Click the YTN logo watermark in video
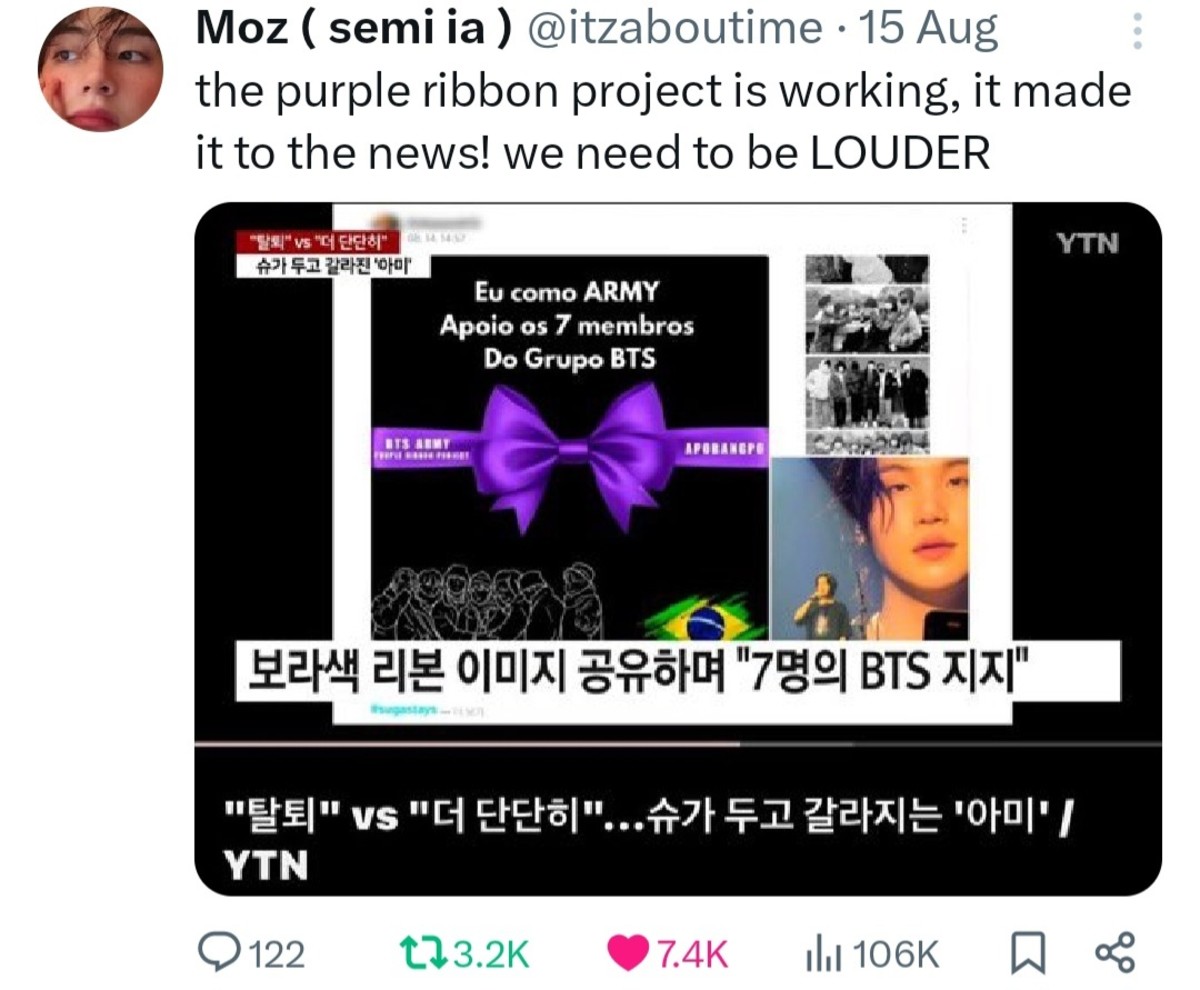1200x990 pixels. pyautogui.click(x=1088, y=242)
